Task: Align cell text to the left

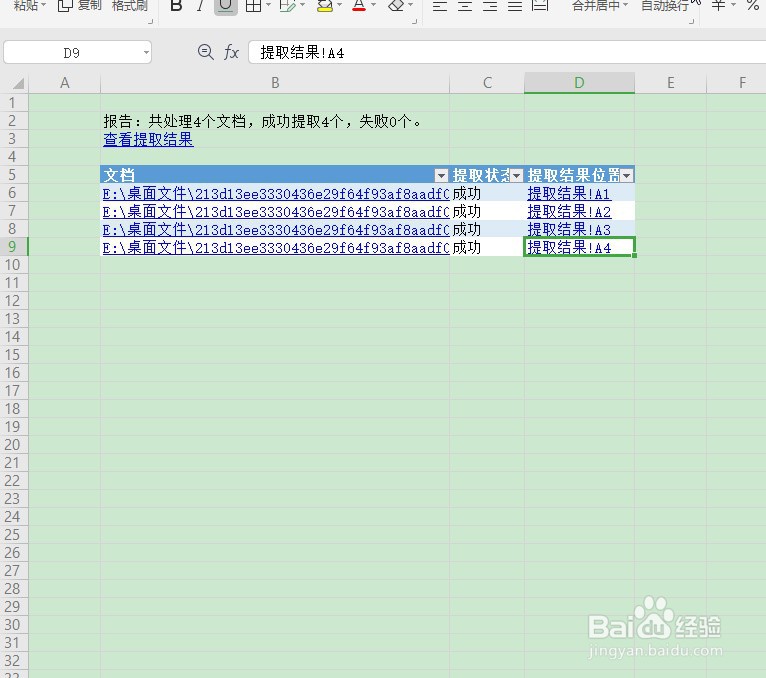Action: 440,6
